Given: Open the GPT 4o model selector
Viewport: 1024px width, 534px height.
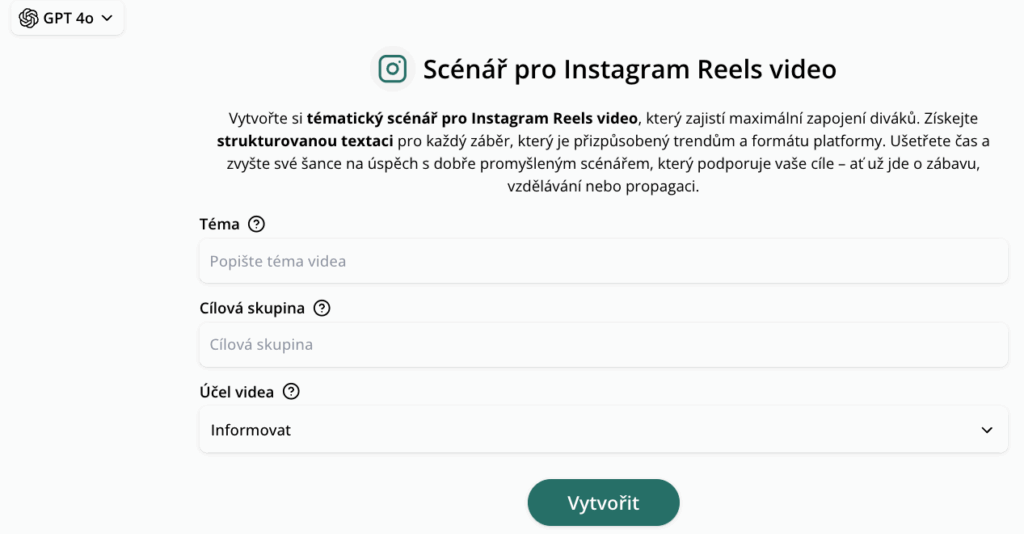Looking at the screenshot, I should [67, 18].
